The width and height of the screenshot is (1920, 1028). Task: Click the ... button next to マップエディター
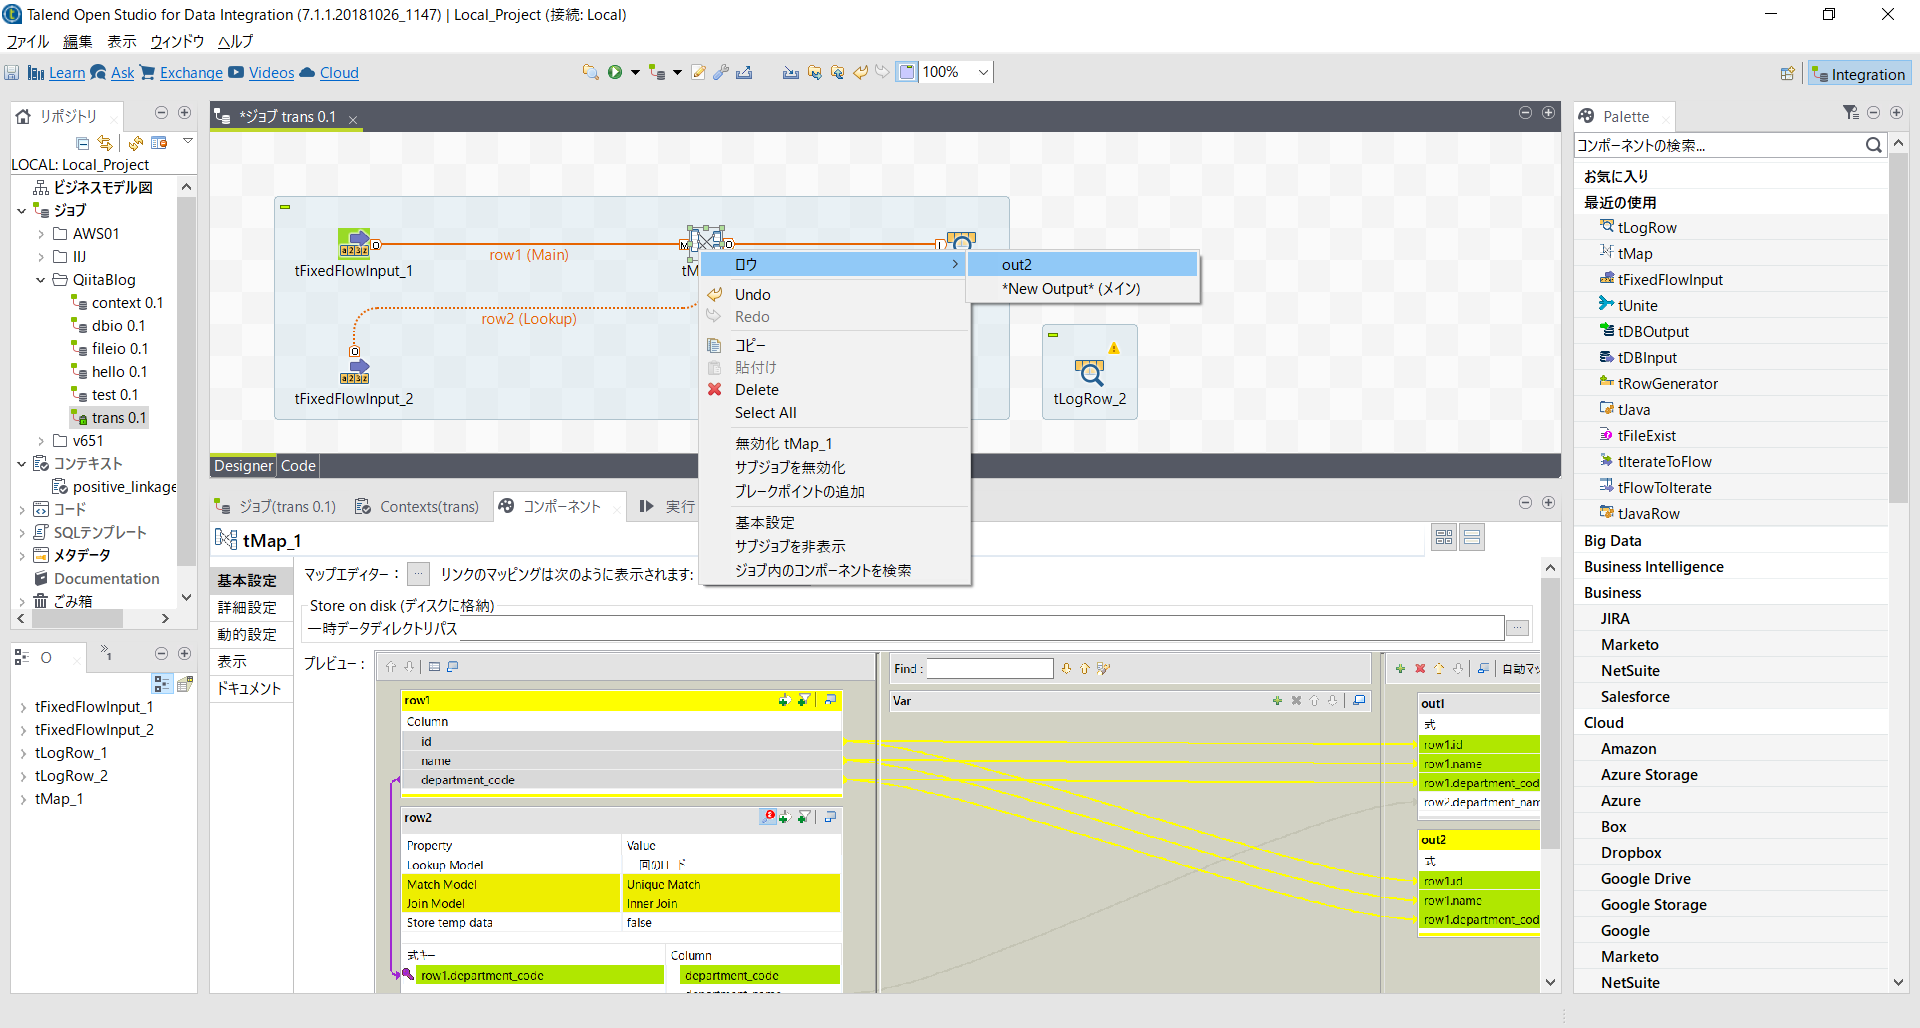point(418,574)
